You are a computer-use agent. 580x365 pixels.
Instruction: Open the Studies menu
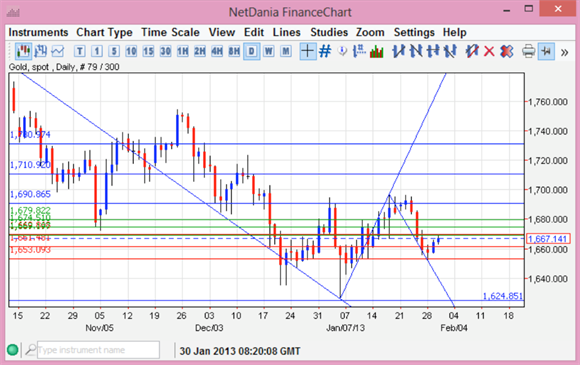329,33
